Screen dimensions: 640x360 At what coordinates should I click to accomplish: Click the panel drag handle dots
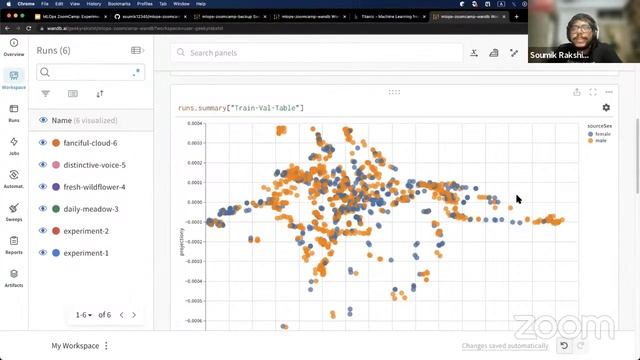click(394, 92)
